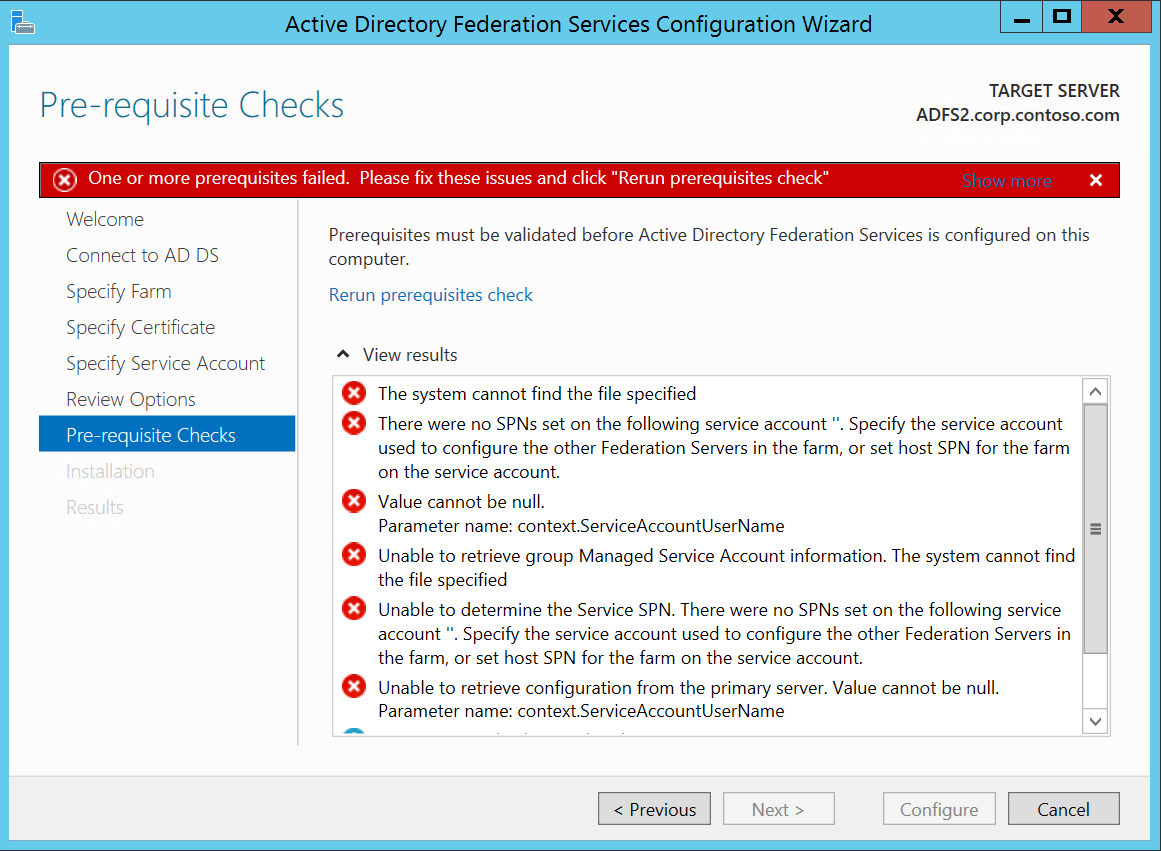Viewport: 1161px width, 851px height.
Task: Click the disabled Results step
Action: pos(94,507)
